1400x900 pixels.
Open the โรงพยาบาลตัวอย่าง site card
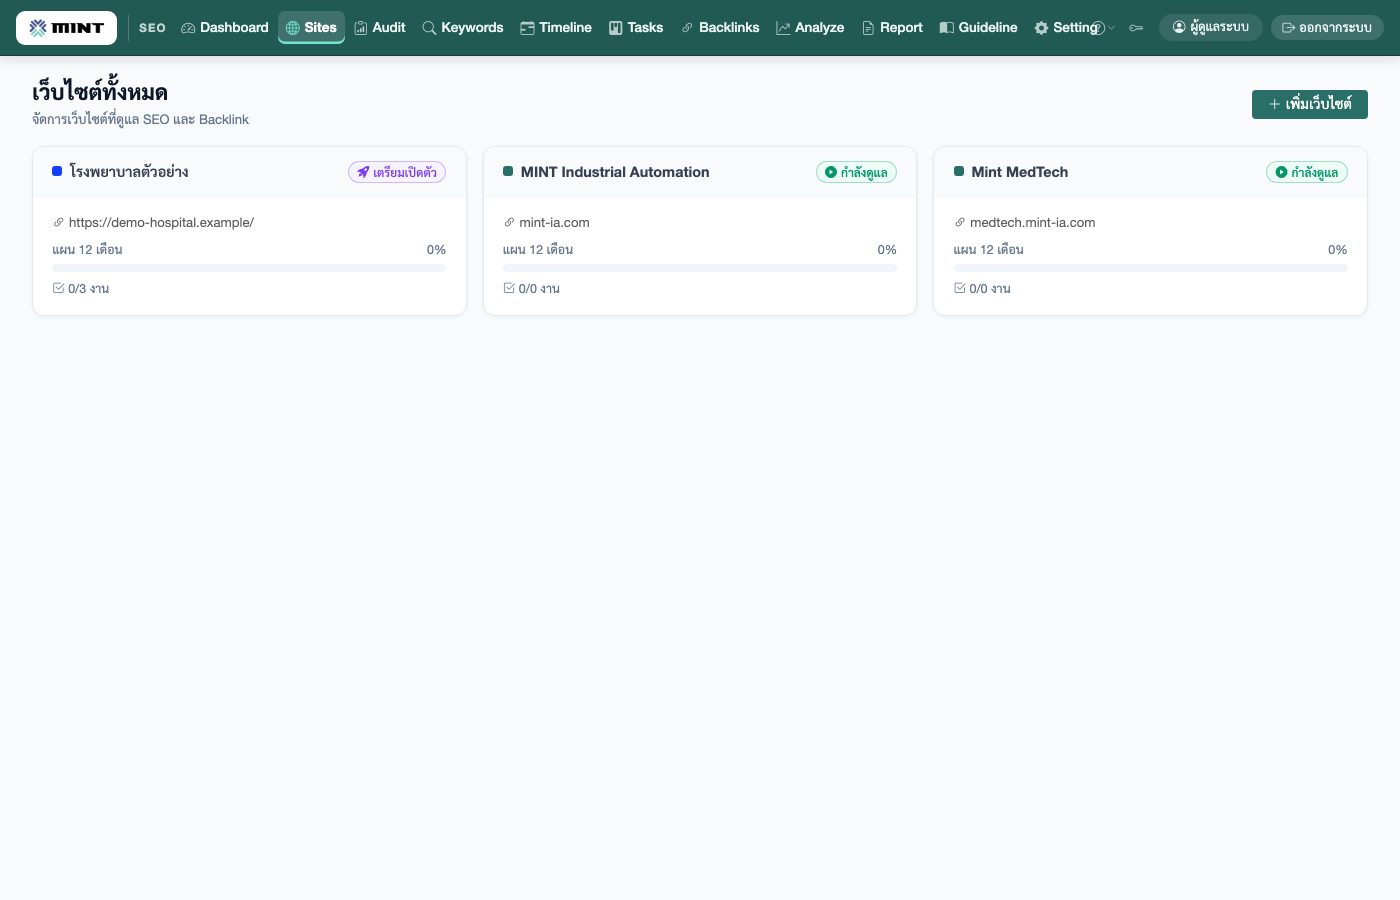coord(249,231)
